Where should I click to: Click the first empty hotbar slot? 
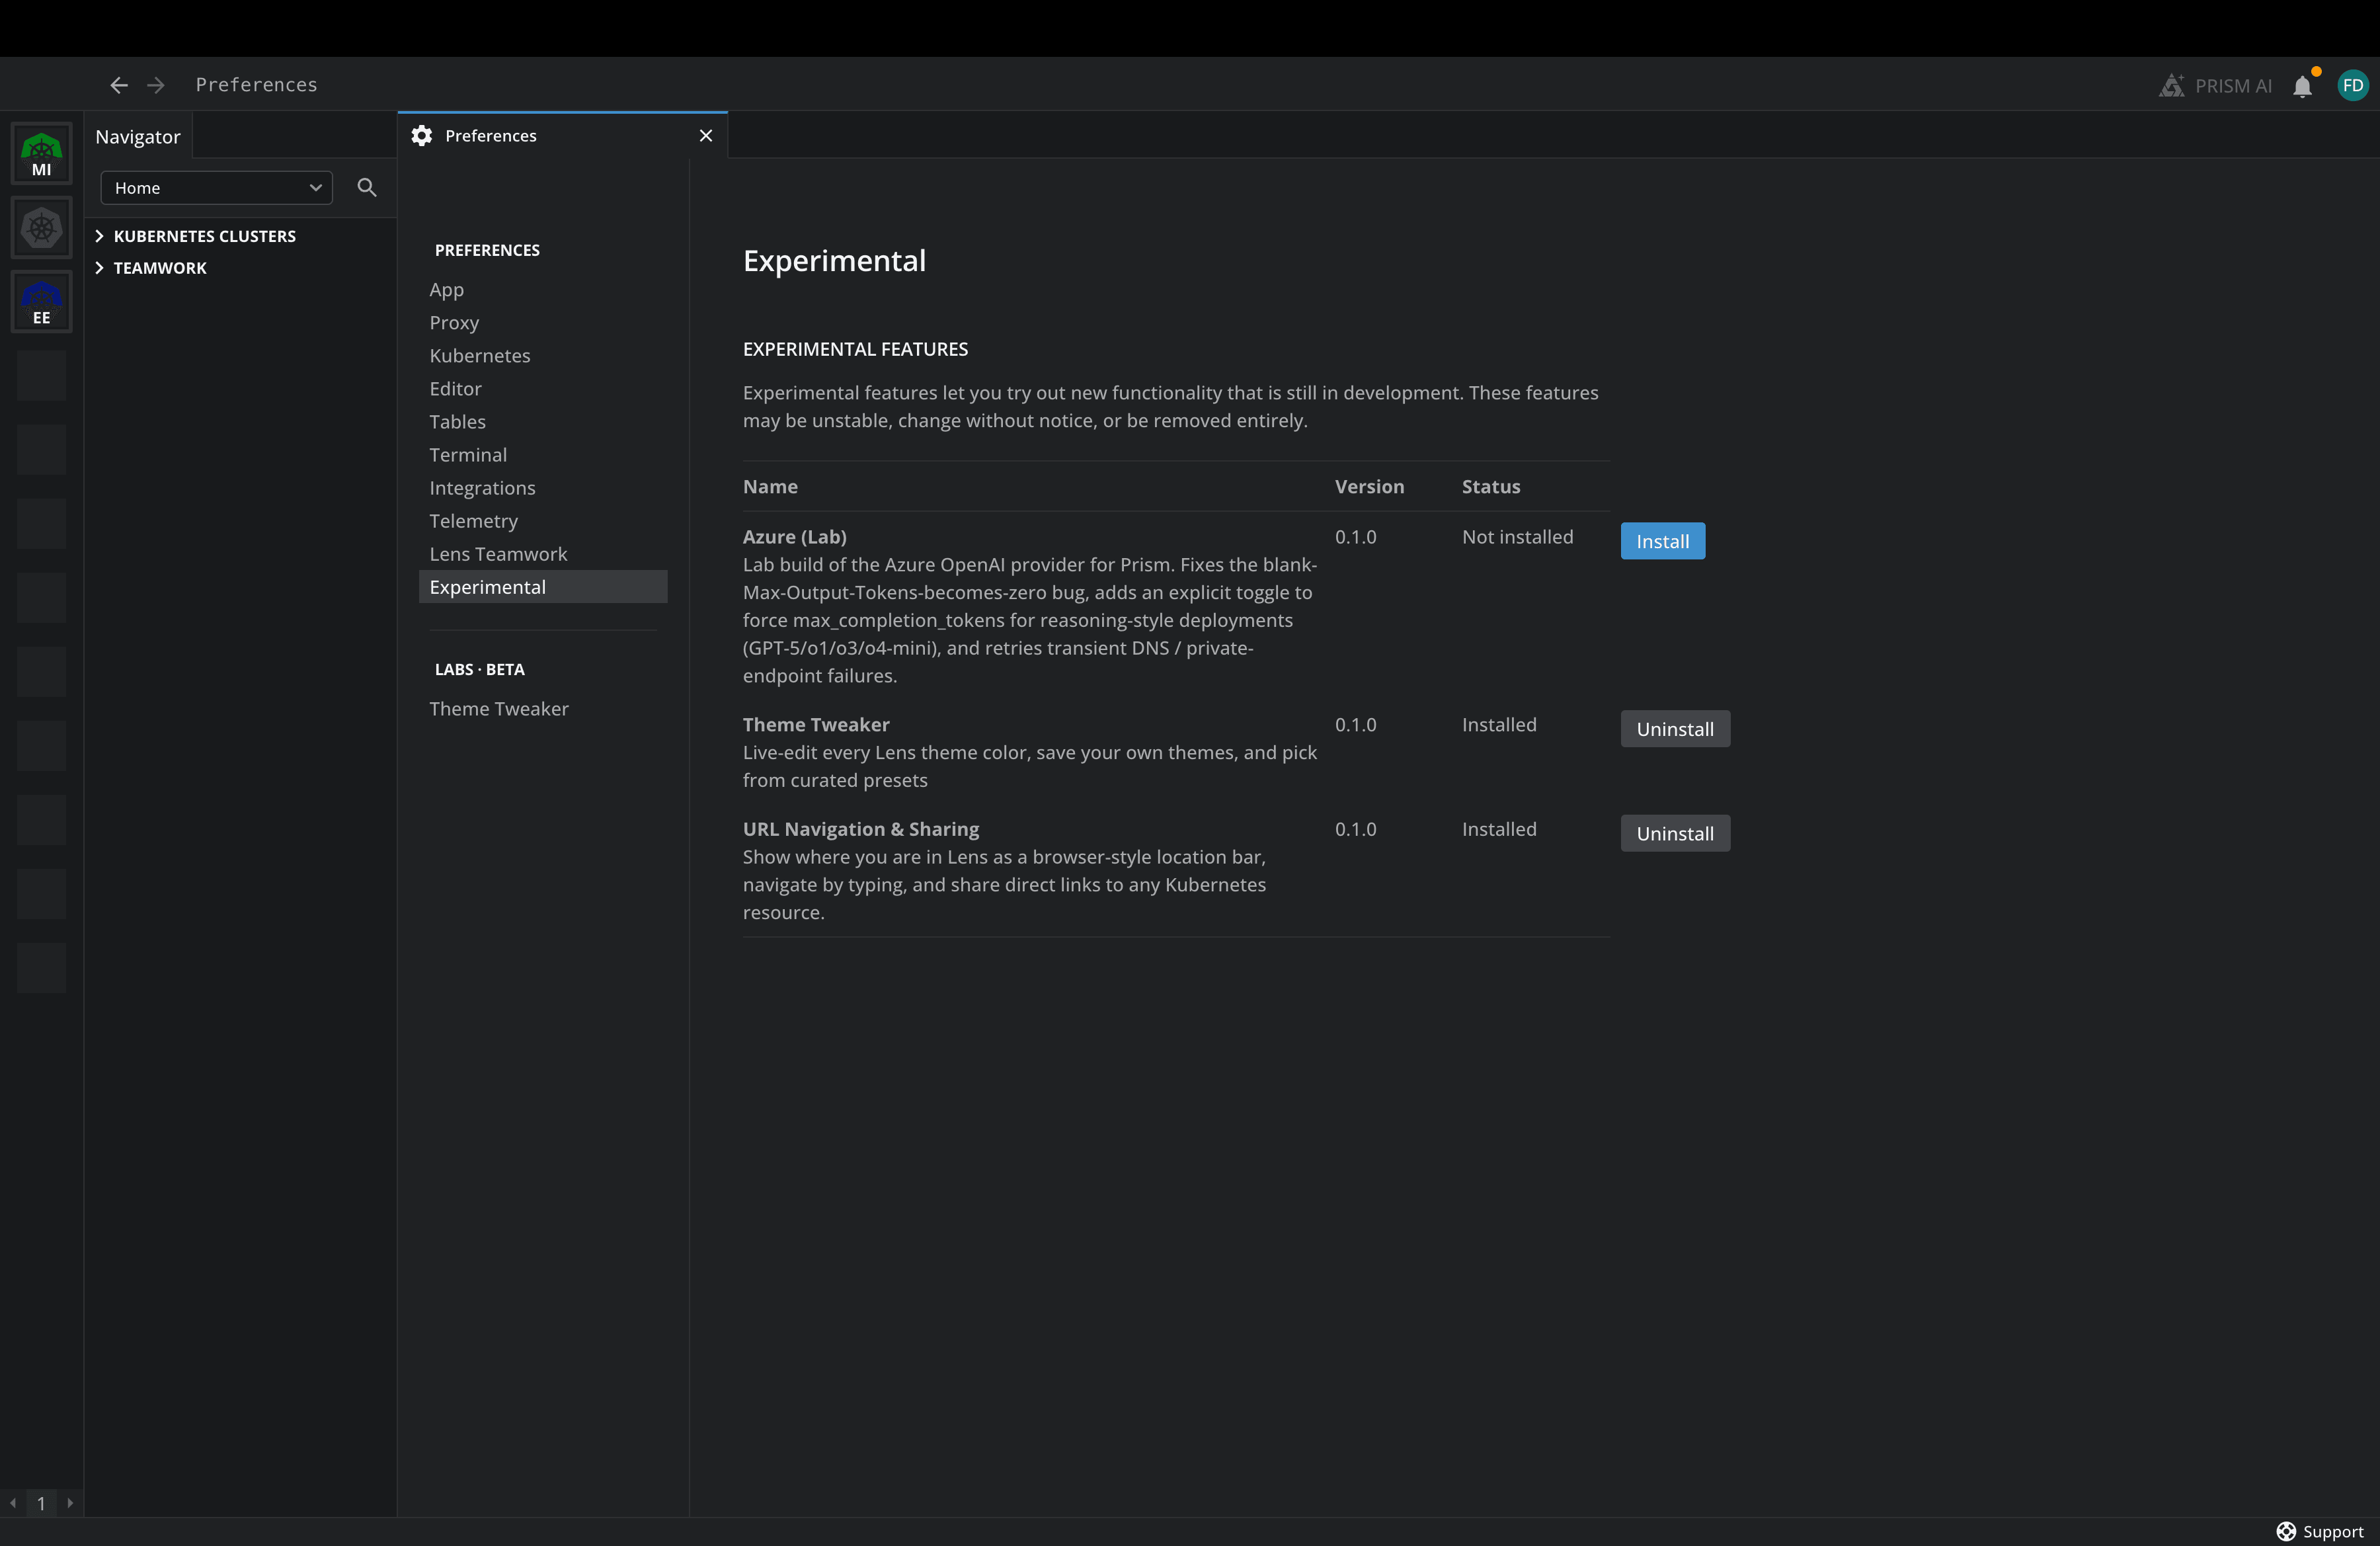tap(41, 376)
